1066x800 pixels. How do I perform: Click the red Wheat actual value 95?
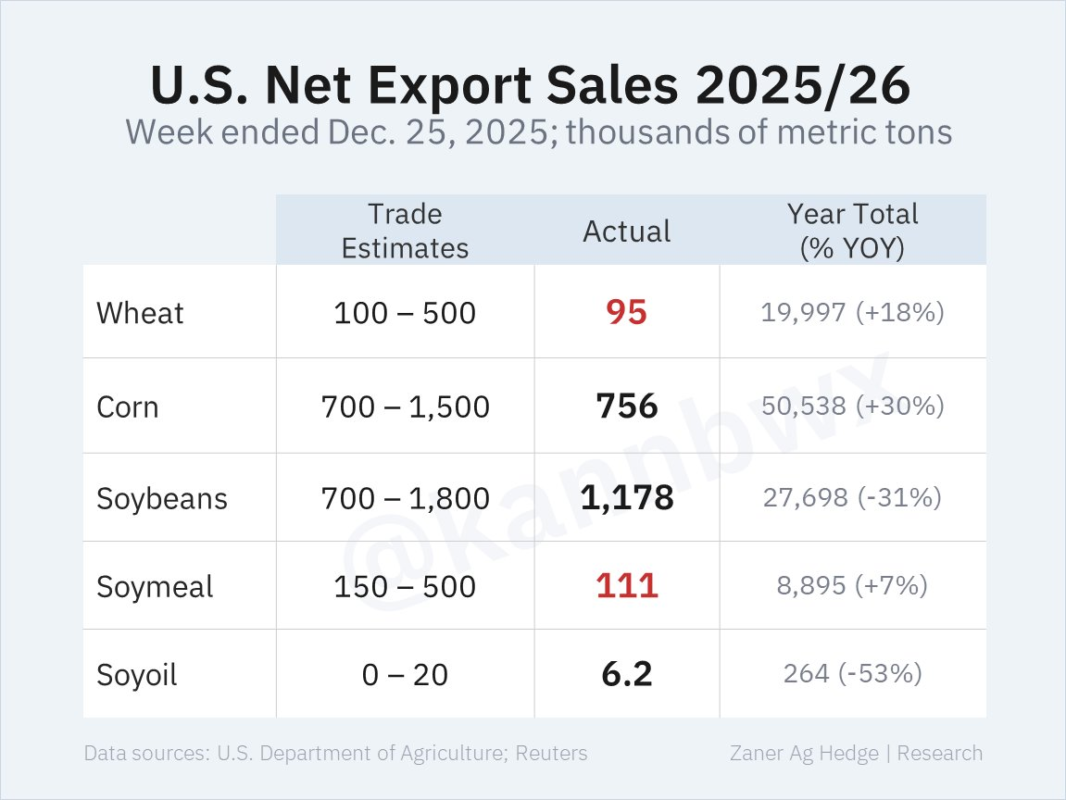(x=627, y=313)
